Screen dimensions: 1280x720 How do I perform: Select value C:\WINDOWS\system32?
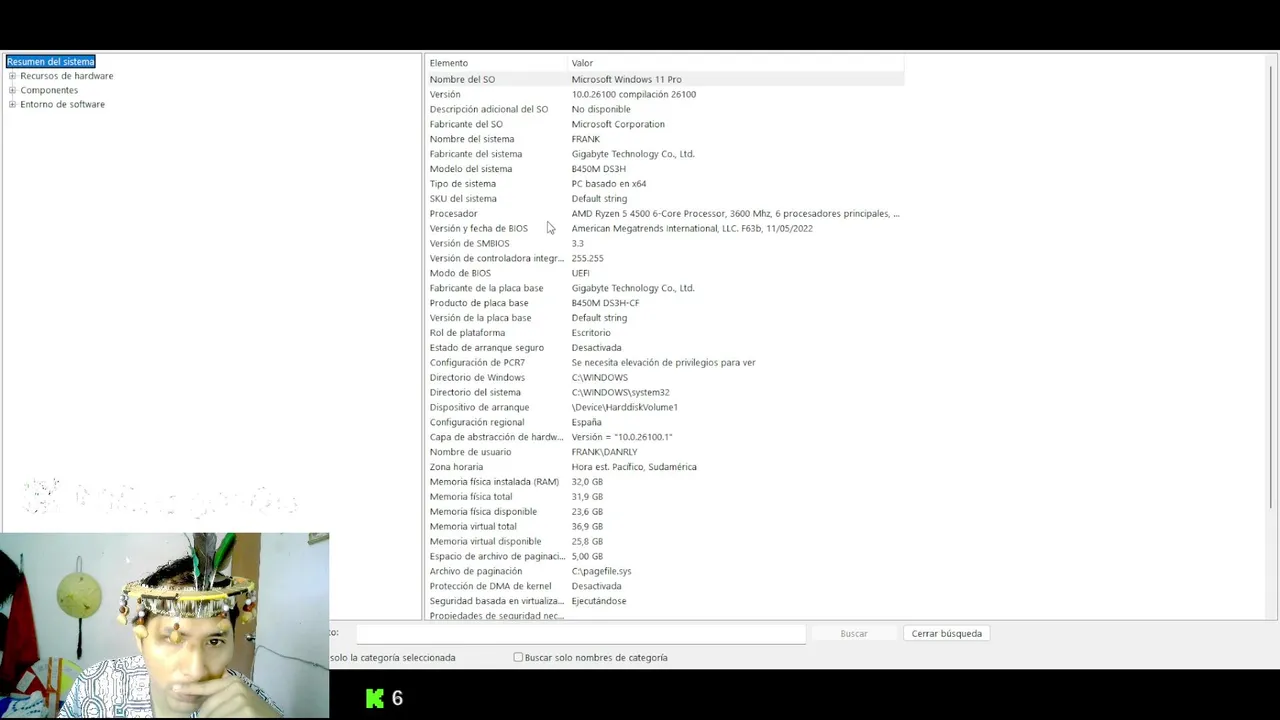[x=620, y=393]
